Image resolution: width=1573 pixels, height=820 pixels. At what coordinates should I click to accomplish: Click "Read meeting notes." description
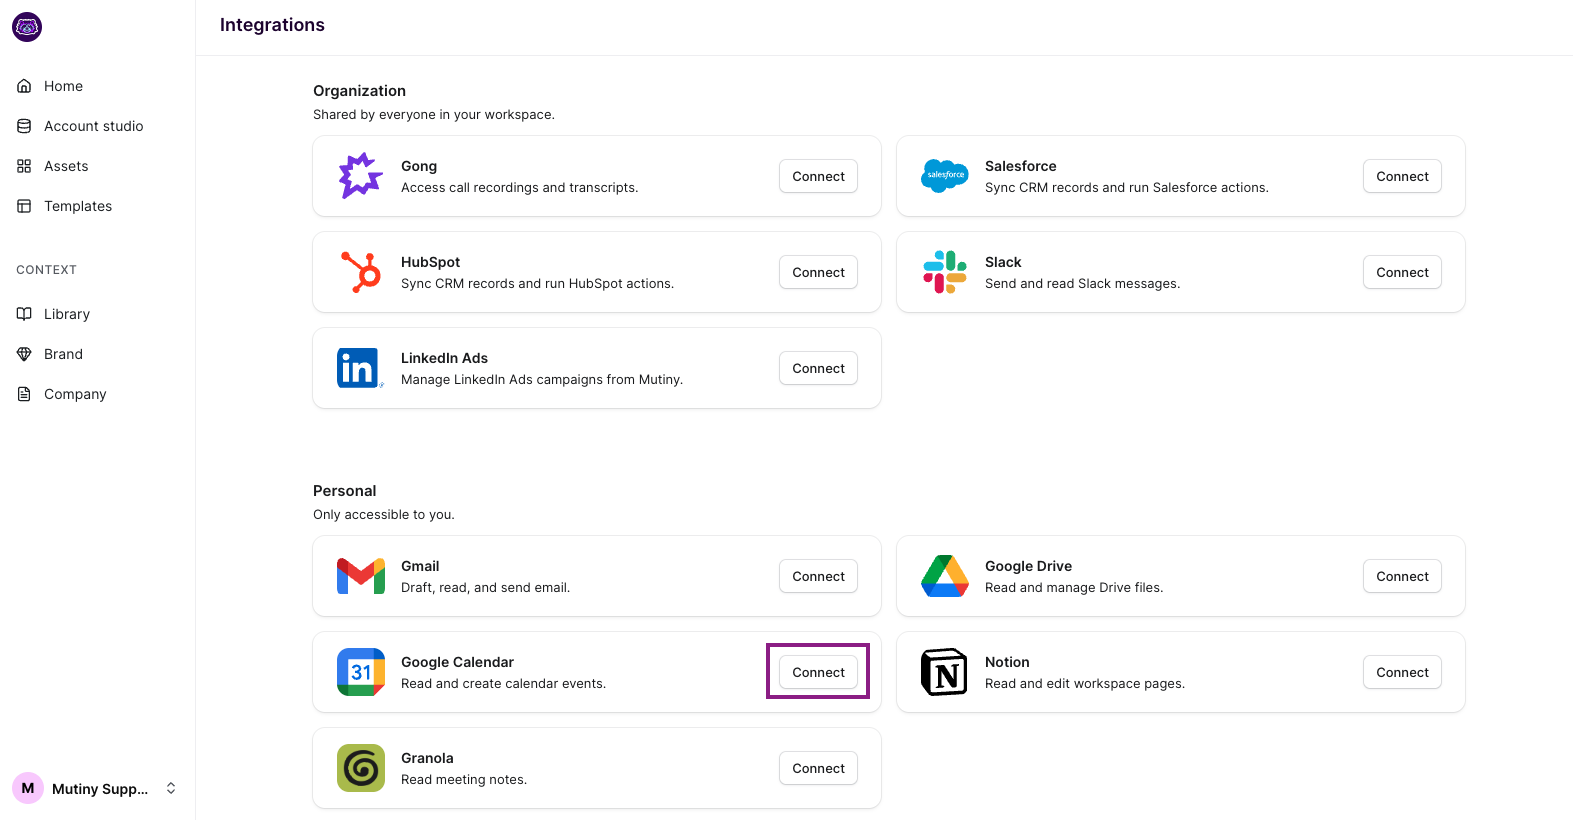tap(464, 780)
